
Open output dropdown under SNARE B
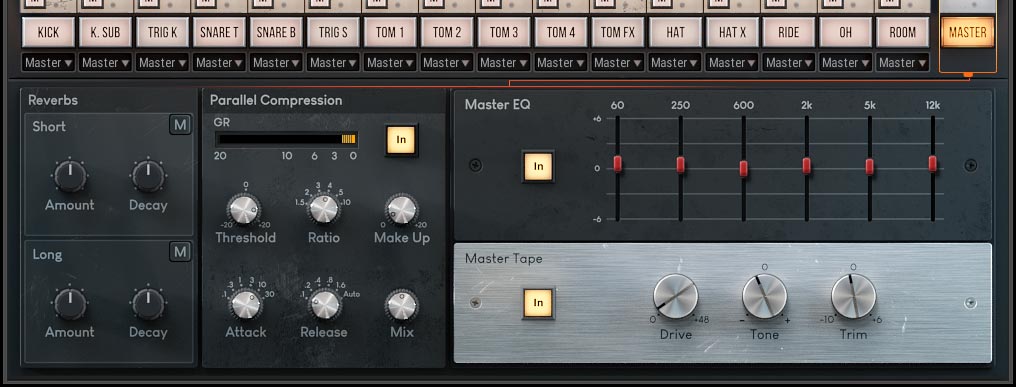coord(276,63)
